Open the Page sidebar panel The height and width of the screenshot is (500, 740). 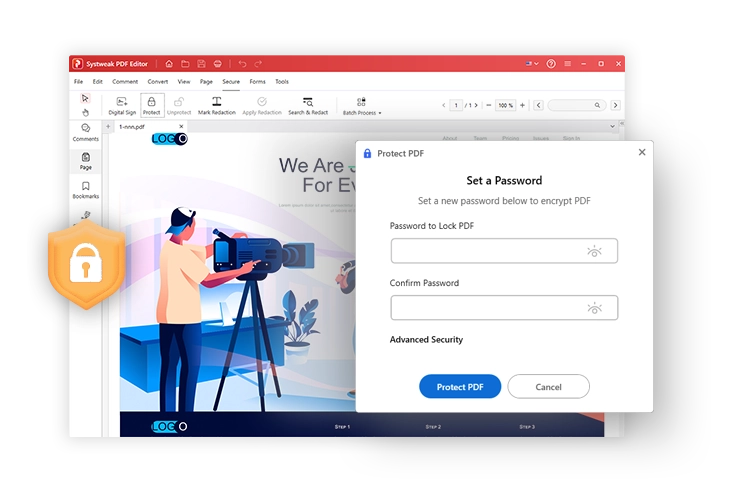(x=85, y=161)
